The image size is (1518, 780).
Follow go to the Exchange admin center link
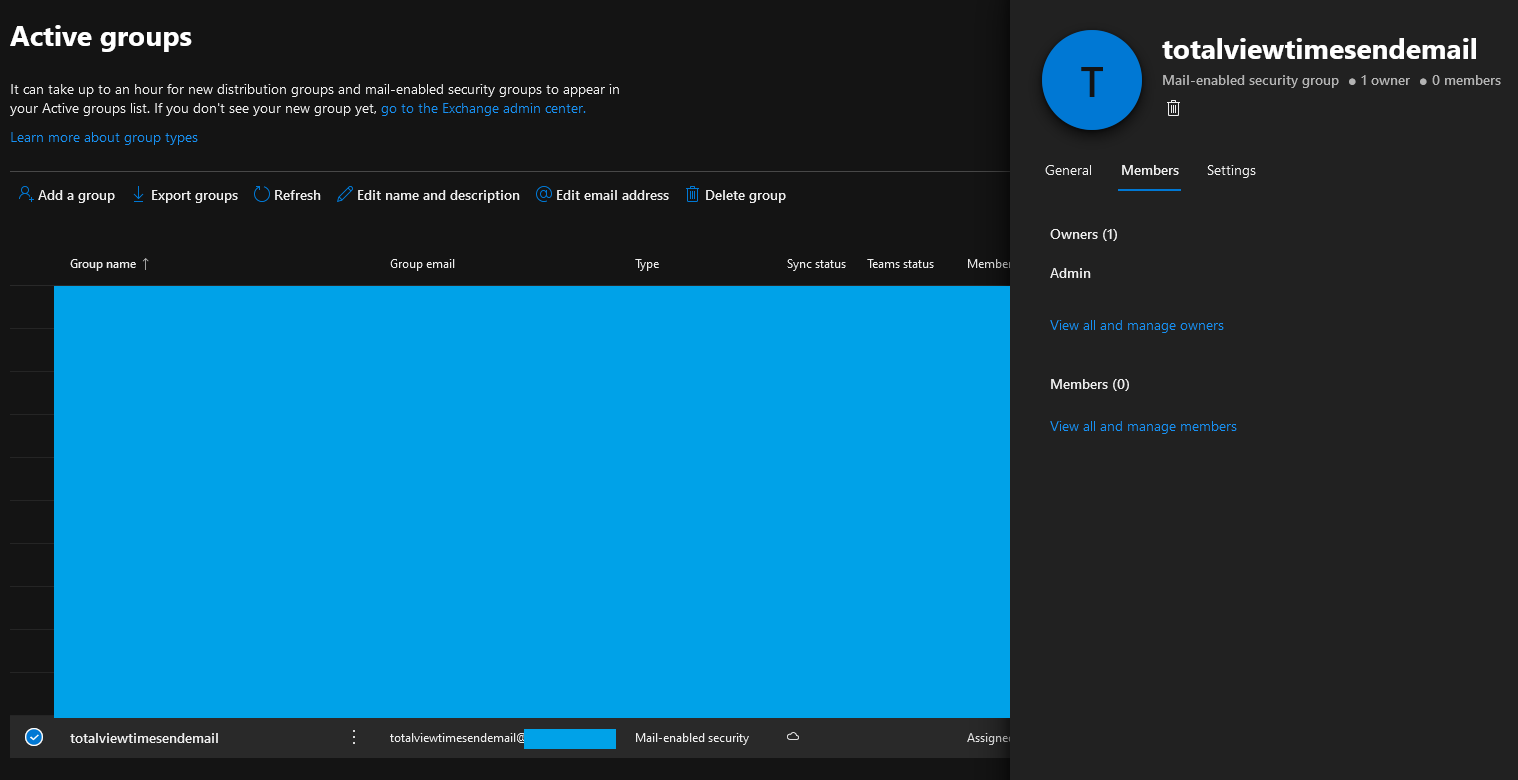coord(483,108)
